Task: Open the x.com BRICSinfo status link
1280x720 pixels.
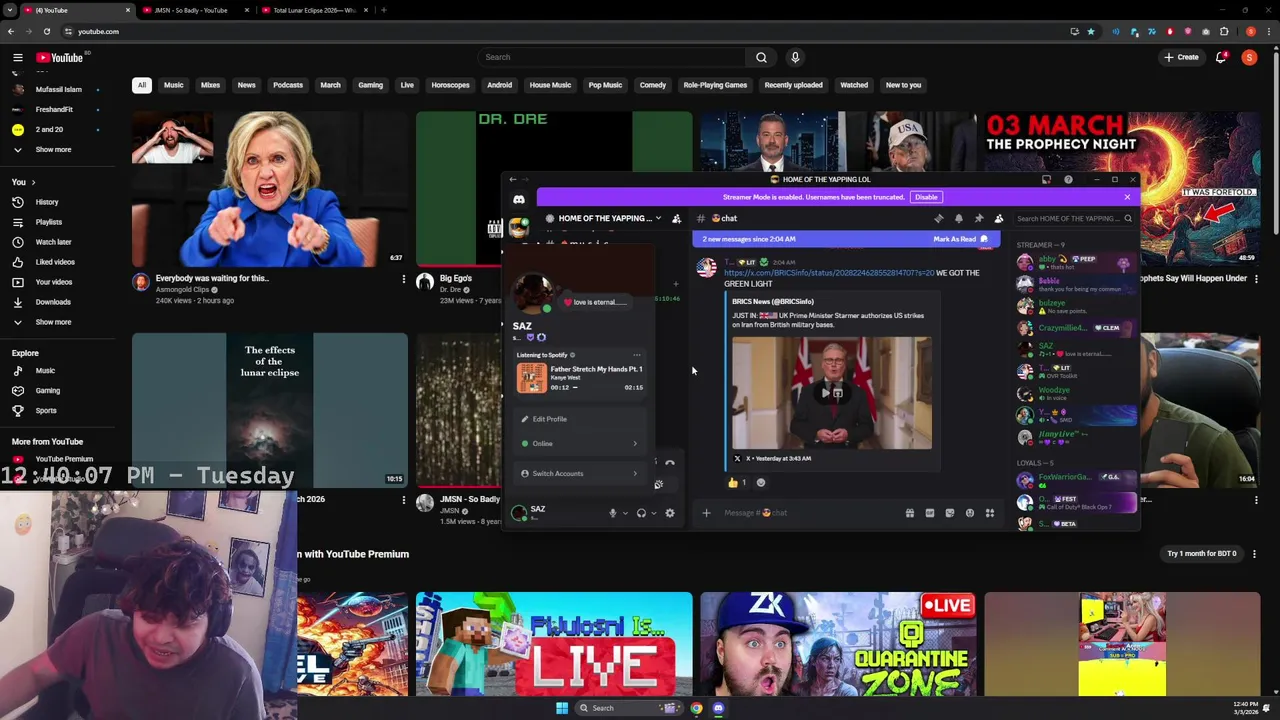Action: pos(829,272)
